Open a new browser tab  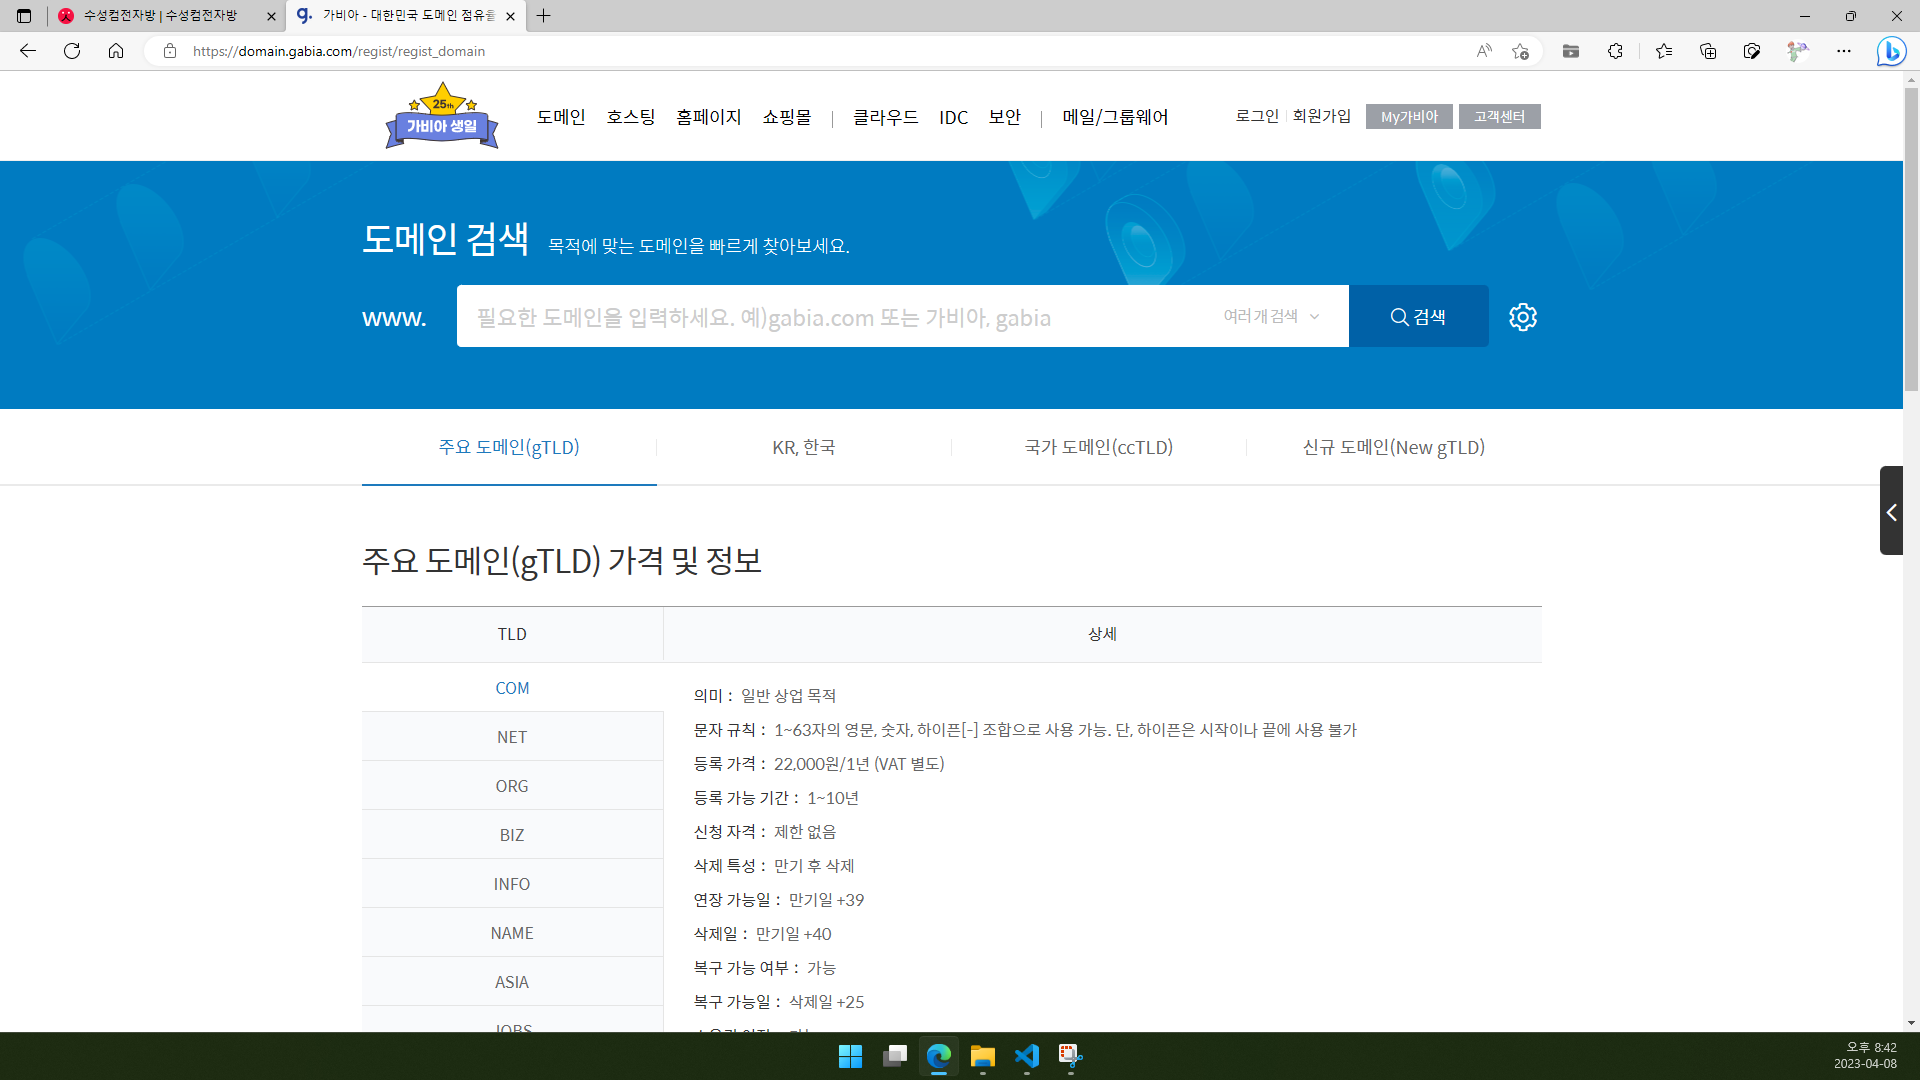(x=544, y=16)
